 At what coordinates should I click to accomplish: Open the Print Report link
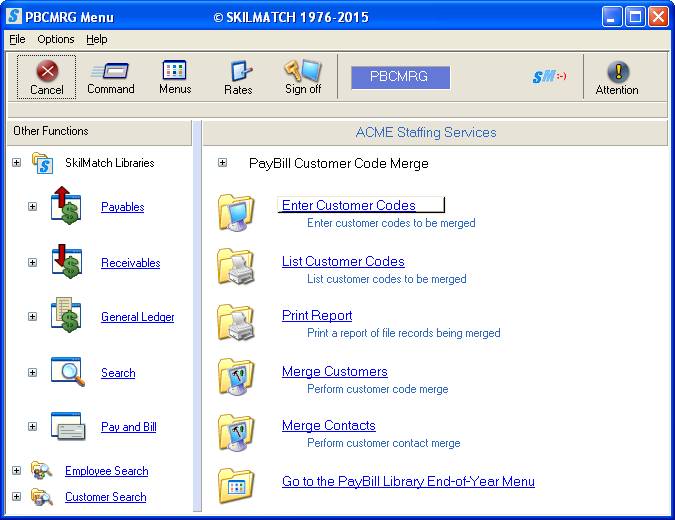tap(317, 316)
